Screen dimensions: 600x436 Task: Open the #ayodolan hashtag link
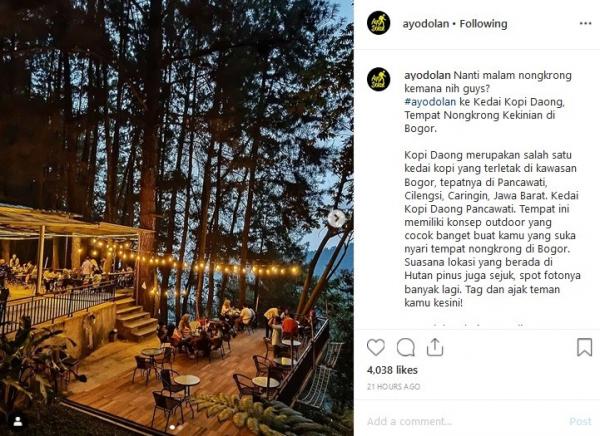click(430, 102)
